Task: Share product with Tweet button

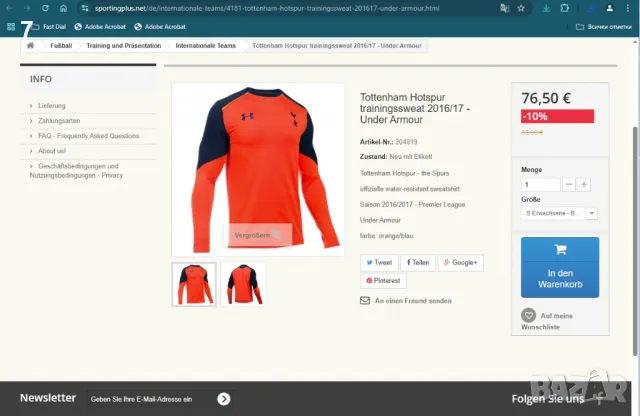Action: [x=379, y=263]
